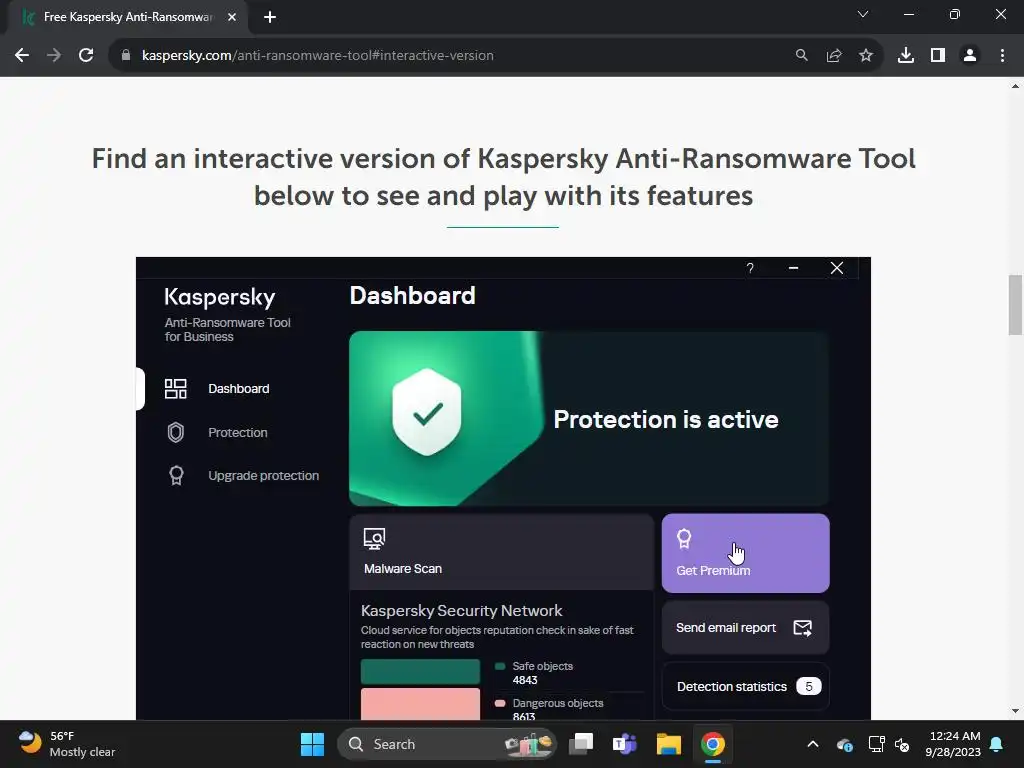Click the muted volume tray icon
1024x768 pixels.
coord(902,744)
